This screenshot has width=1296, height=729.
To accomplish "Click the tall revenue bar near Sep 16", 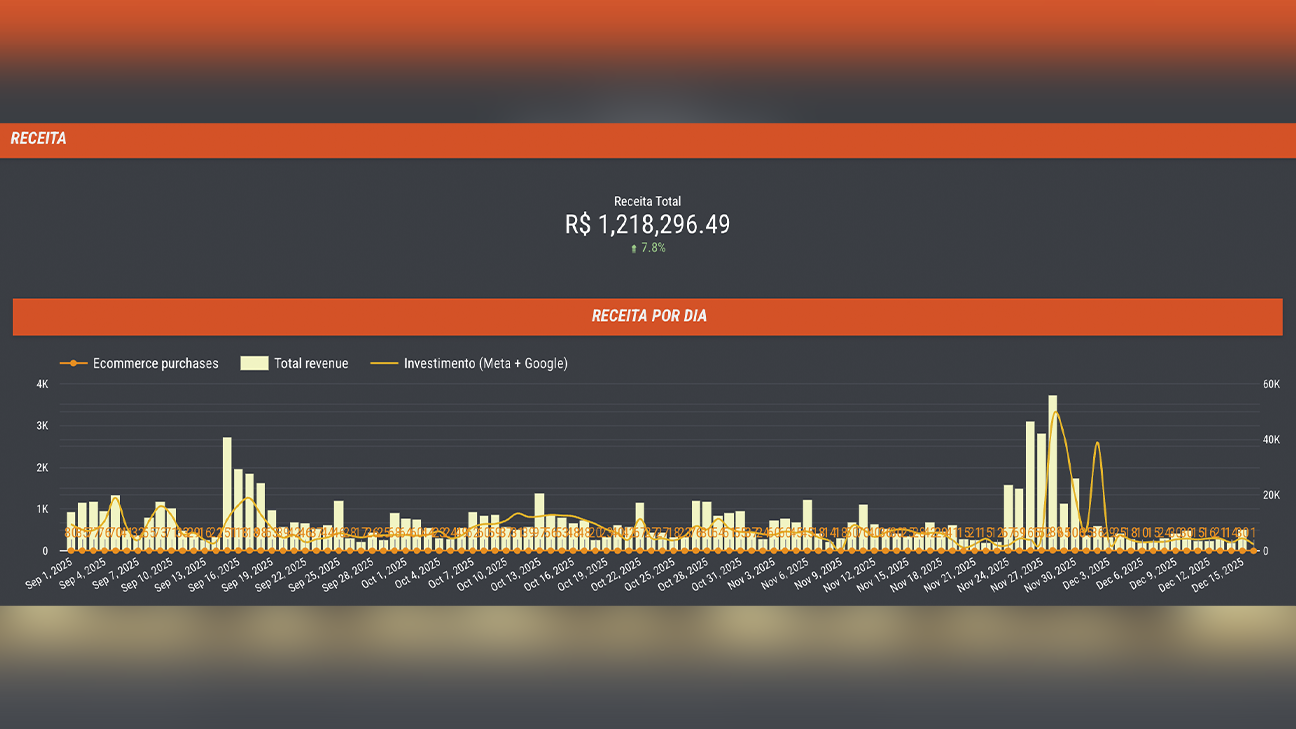I will tap(227, 492).
